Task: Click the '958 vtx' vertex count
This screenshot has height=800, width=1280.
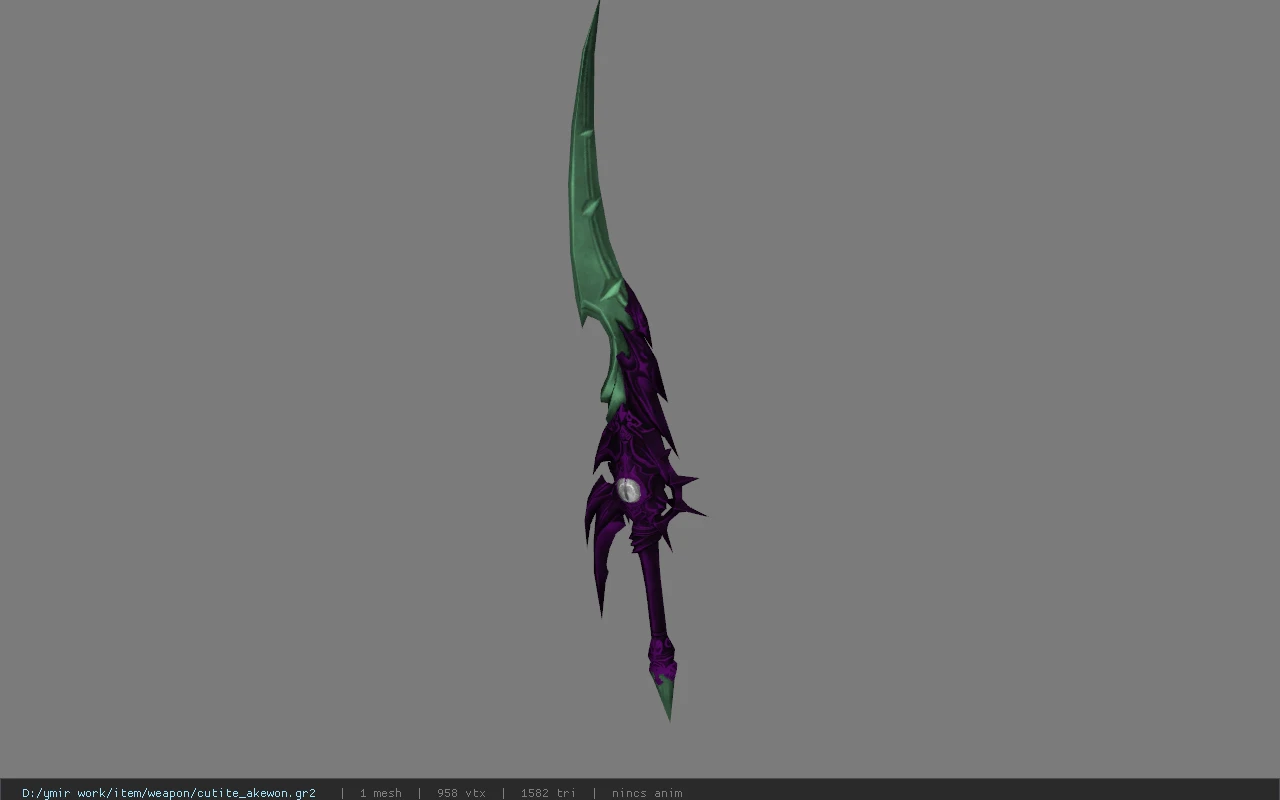Action: point(461,793)
